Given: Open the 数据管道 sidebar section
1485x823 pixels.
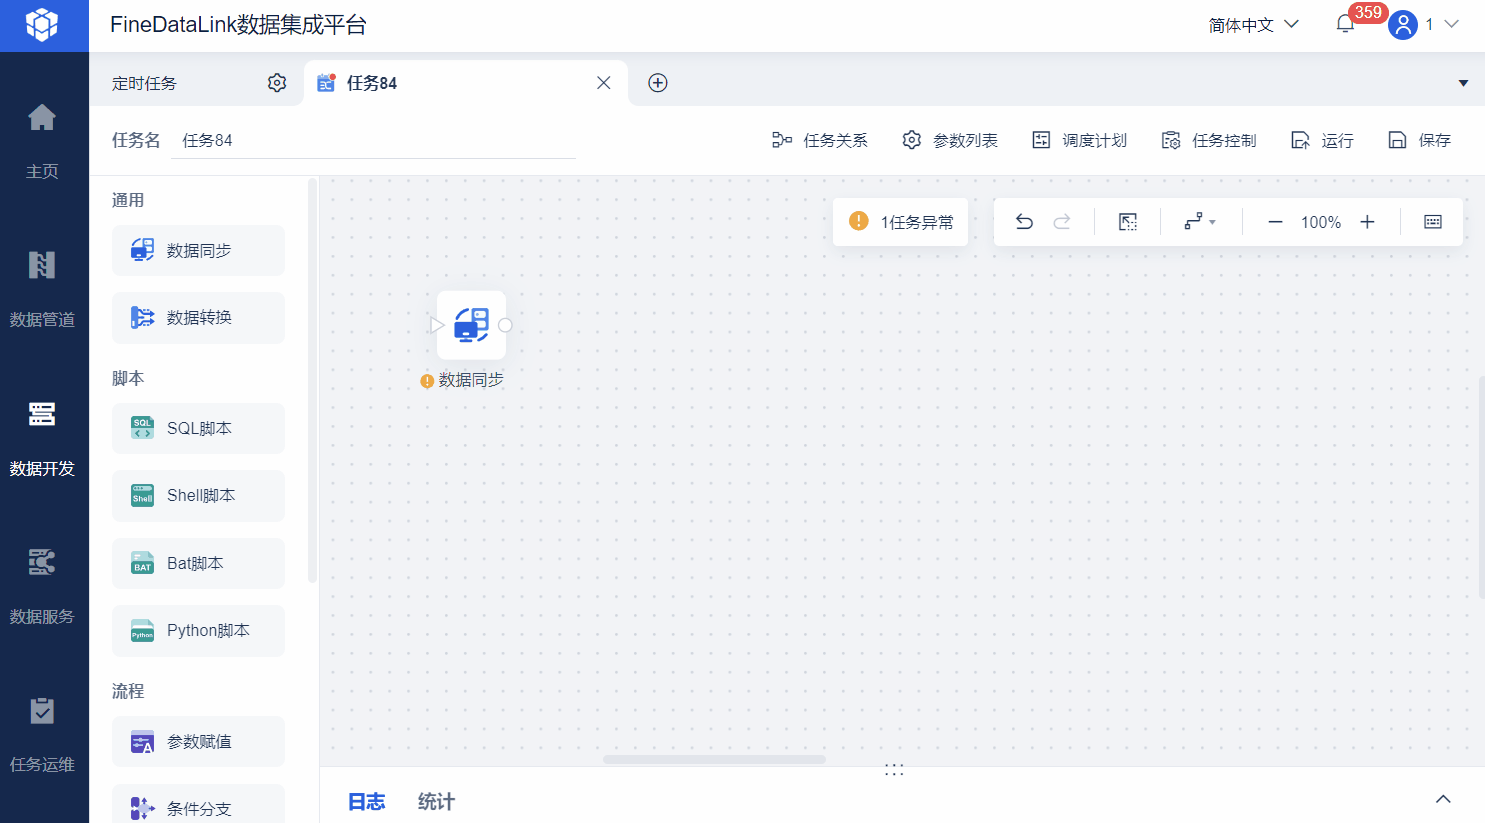Looking at the screenshot, I should click(42, 289).
